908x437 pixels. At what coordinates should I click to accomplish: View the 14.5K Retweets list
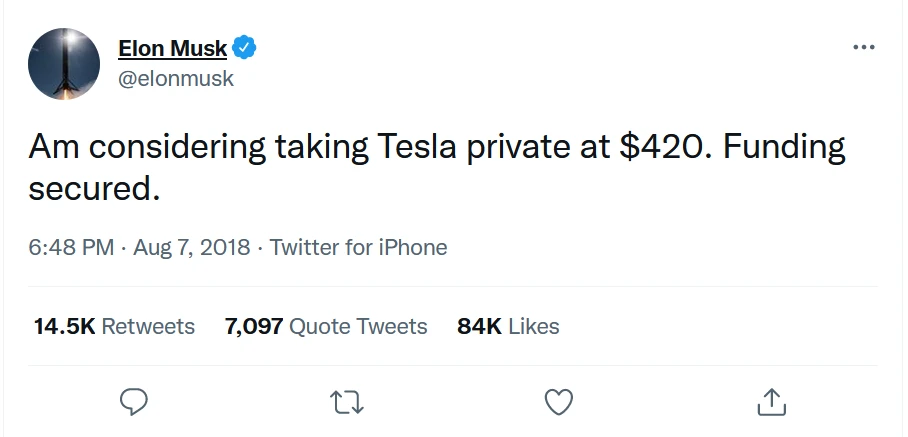pyautogui.click(x=114, y=326)
